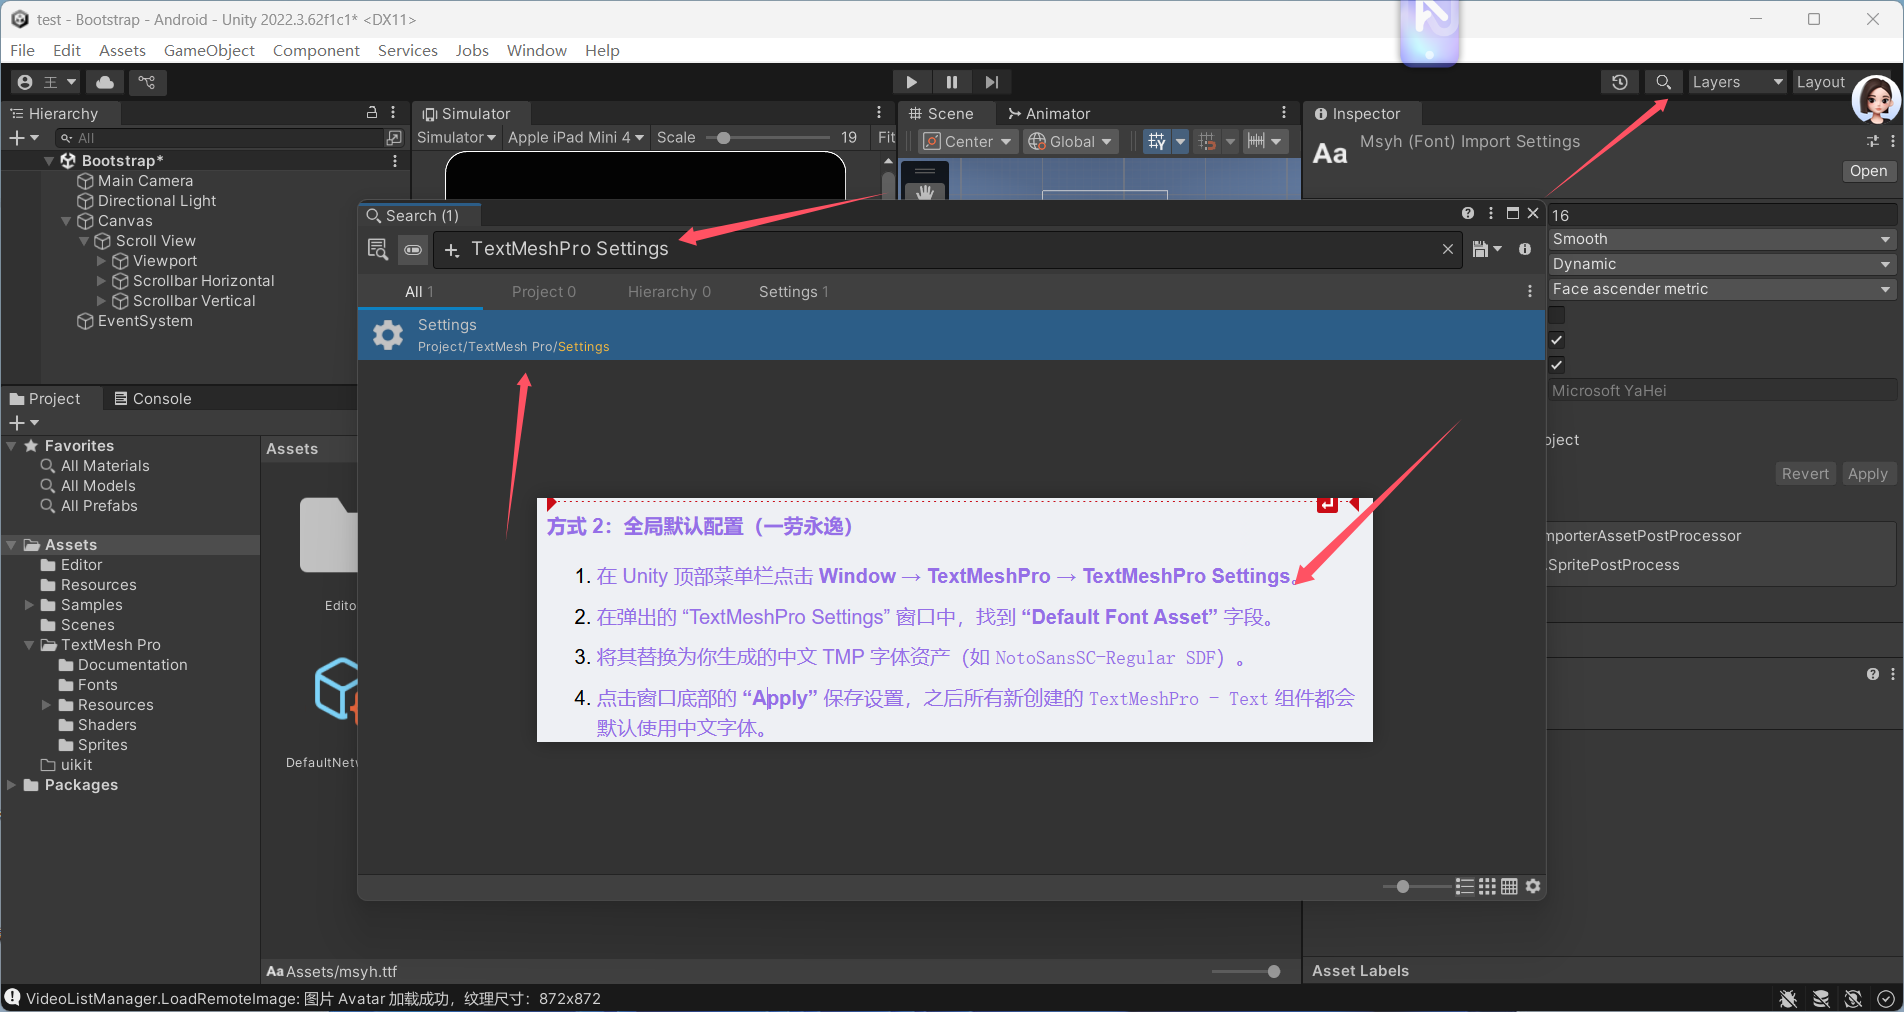Open the Simulator view mode dropdown

(456, 137)
